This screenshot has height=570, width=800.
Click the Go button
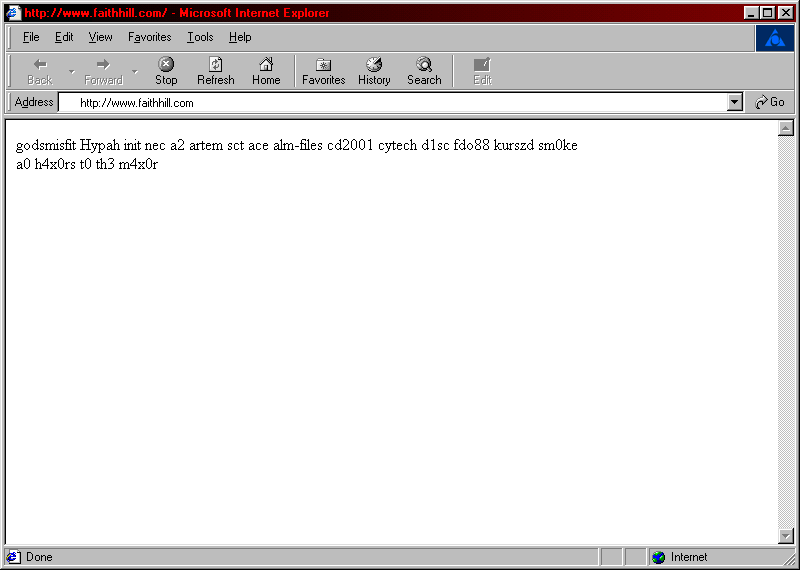click(x=770, y=102)
